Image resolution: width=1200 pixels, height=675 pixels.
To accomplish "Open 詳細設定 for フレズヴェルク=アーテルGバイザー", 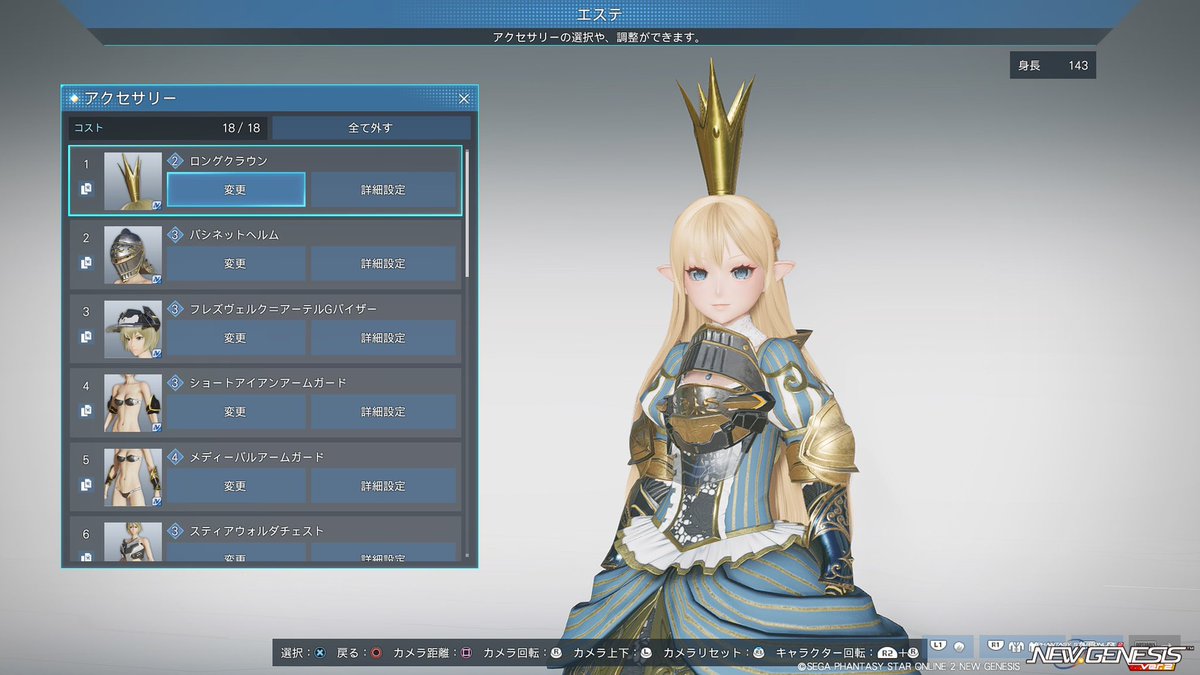I will [x=383, y=338].
